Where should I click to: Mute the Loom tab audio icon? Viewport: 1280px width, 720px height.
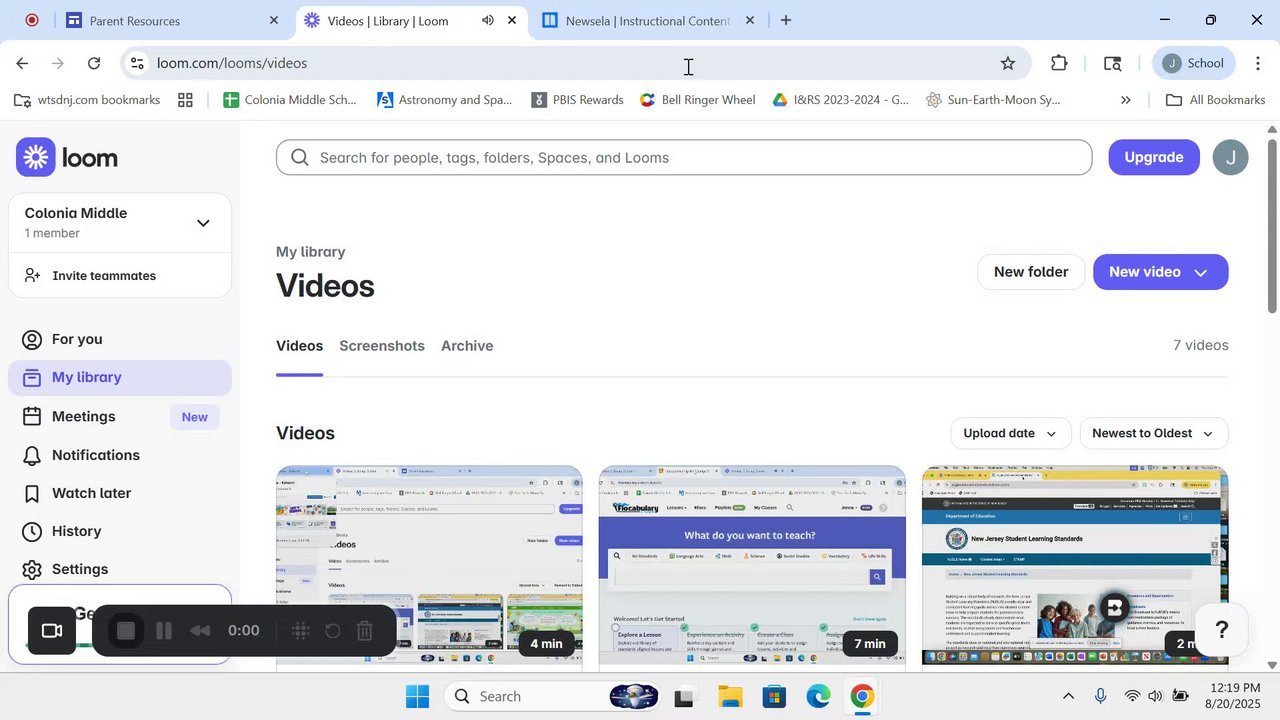[x=488, y=20]
